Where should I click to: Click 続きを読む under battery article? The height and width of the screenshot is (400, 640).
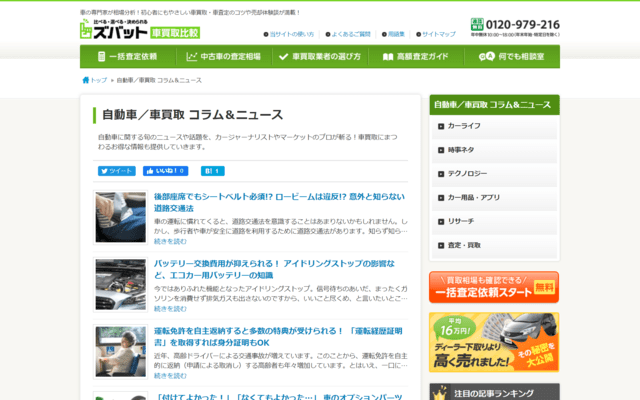tap(170, 309)
